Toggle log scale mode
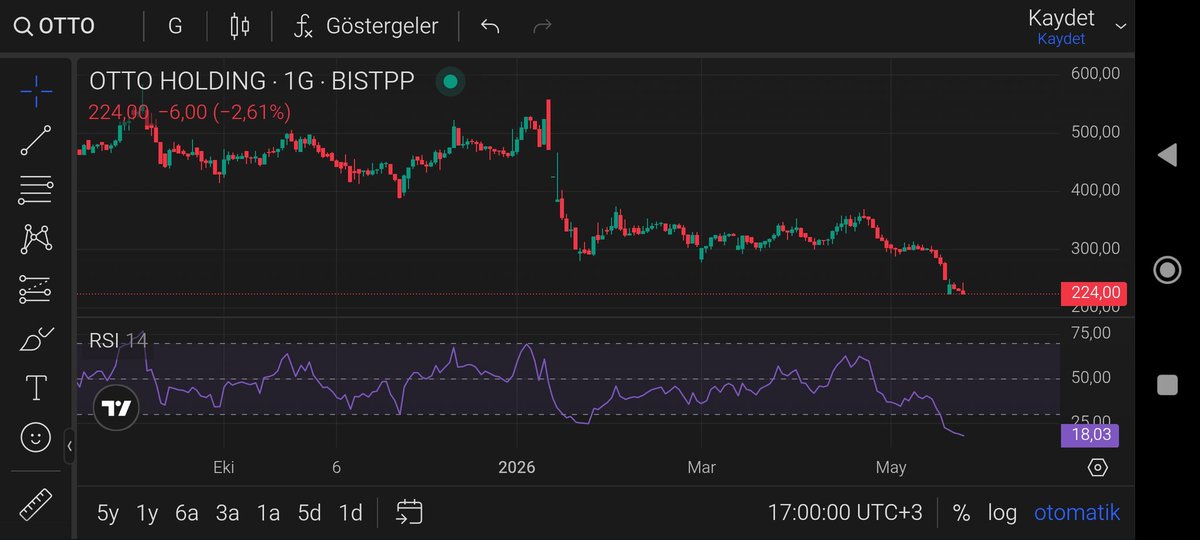Image resolution: width=1200 pixels, height=540 pixels. 1002,513
